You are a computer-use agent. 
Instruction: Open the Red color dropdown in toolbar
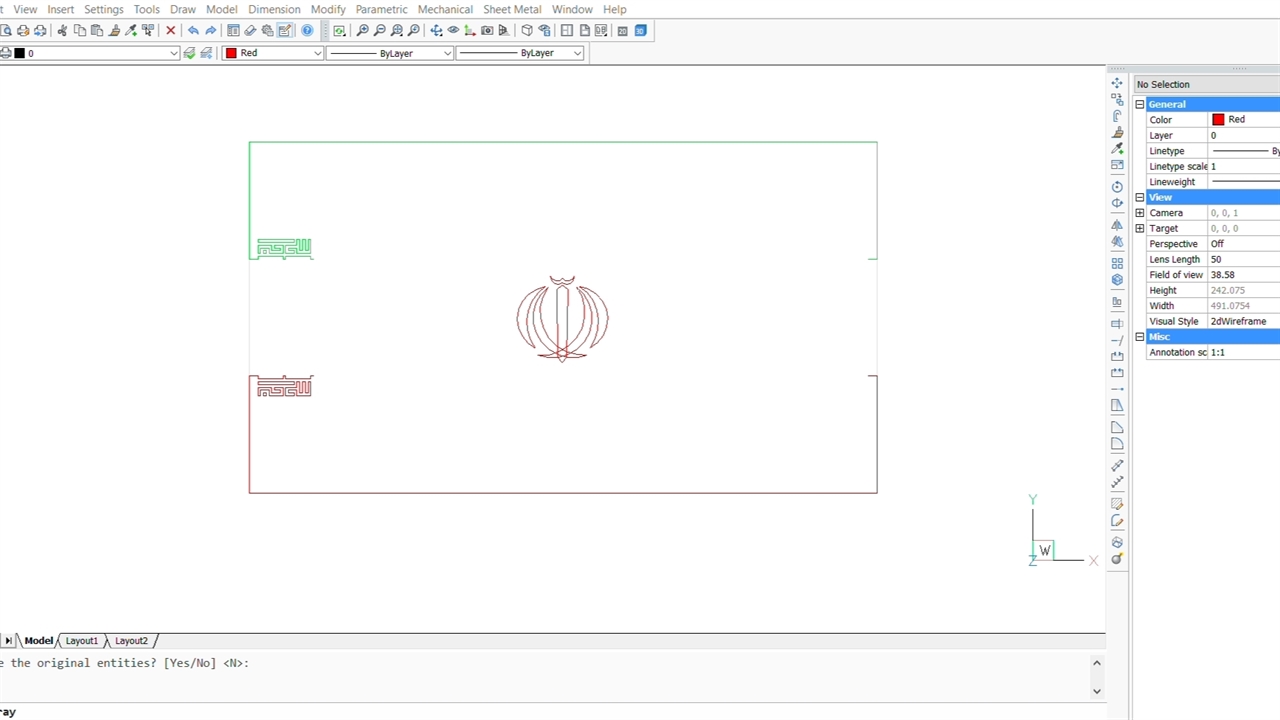click(318, 53)
